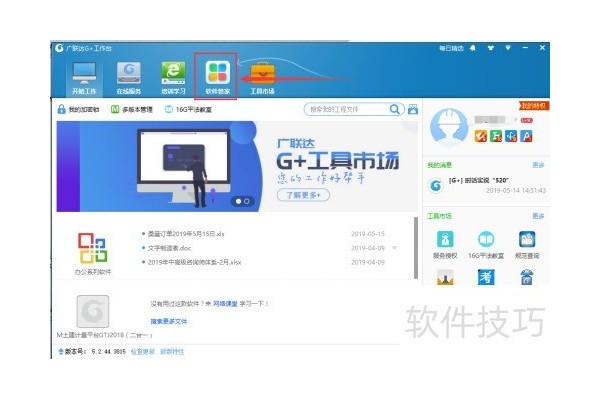Click the 检查更新 link in status bar

tap(143, 351)
